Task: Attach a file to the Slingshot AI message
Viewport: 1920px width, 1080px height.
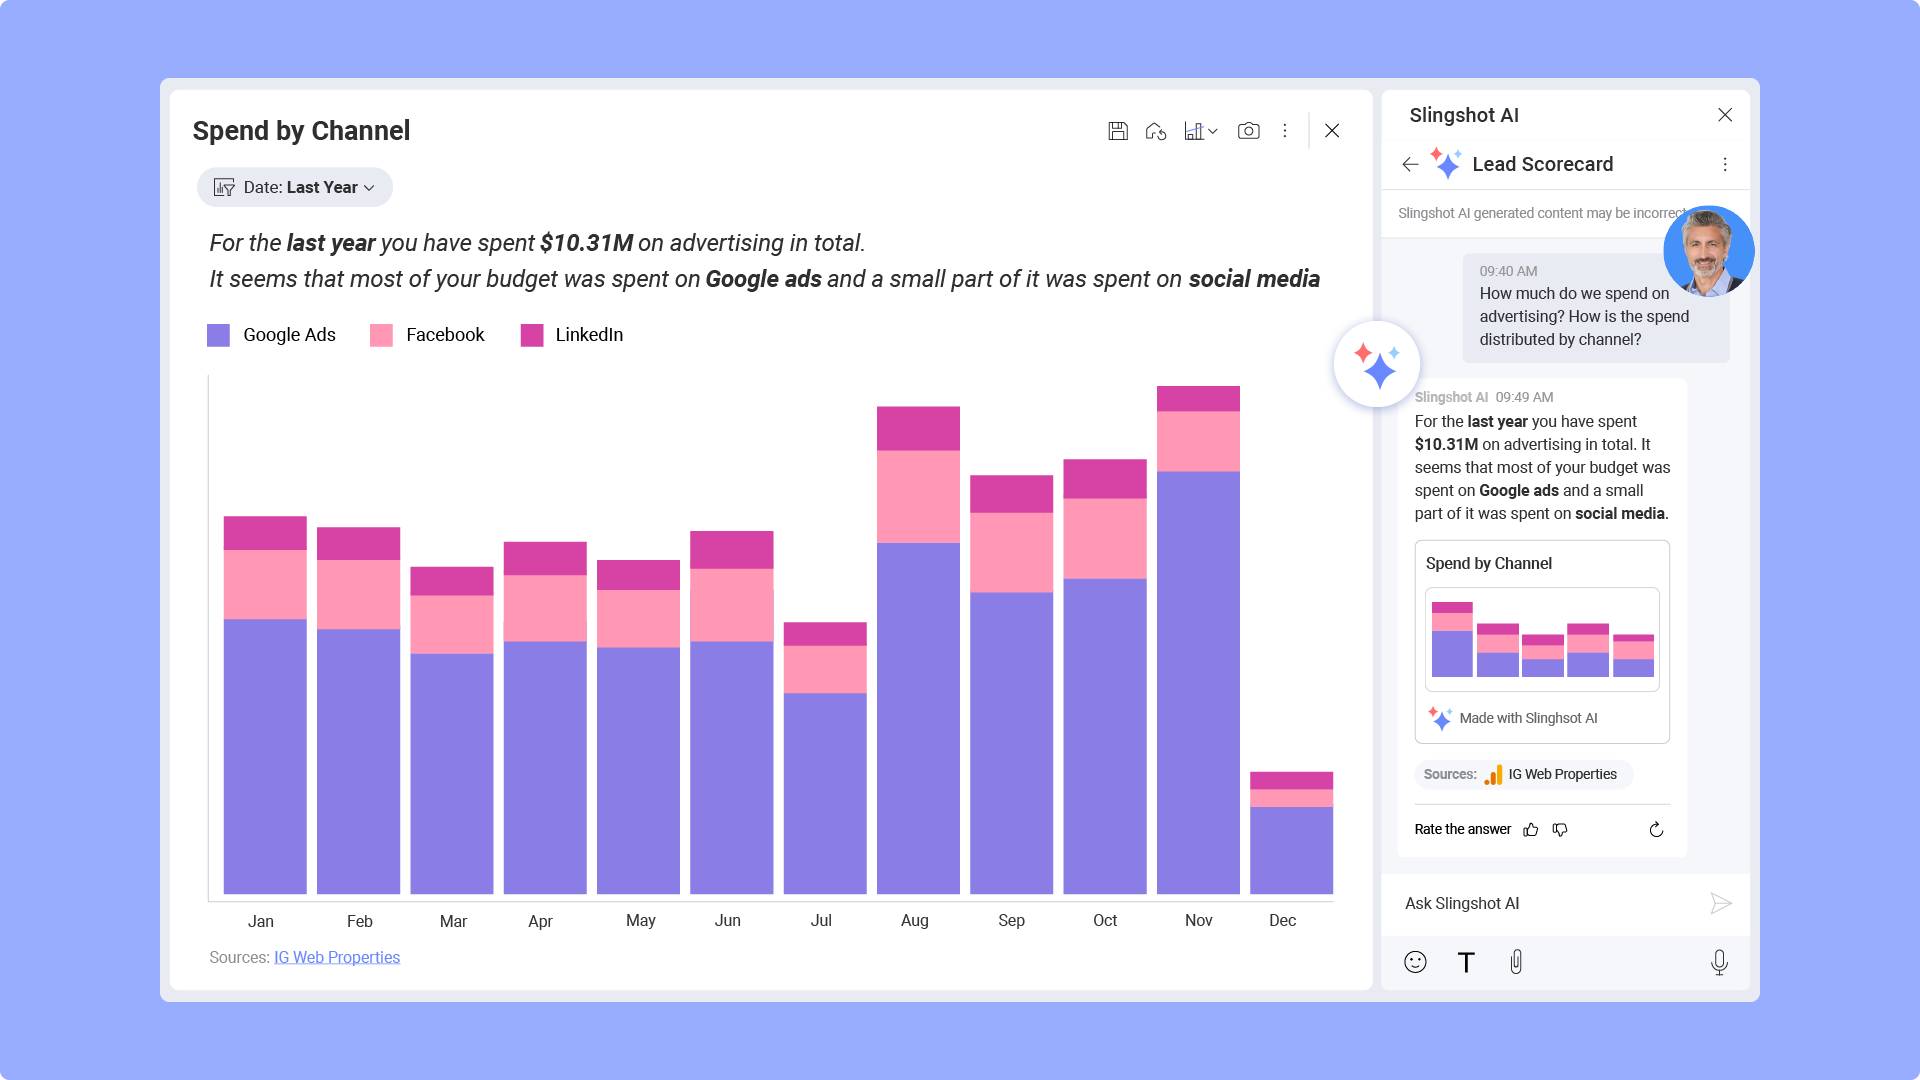Action: pos(1516,962)
